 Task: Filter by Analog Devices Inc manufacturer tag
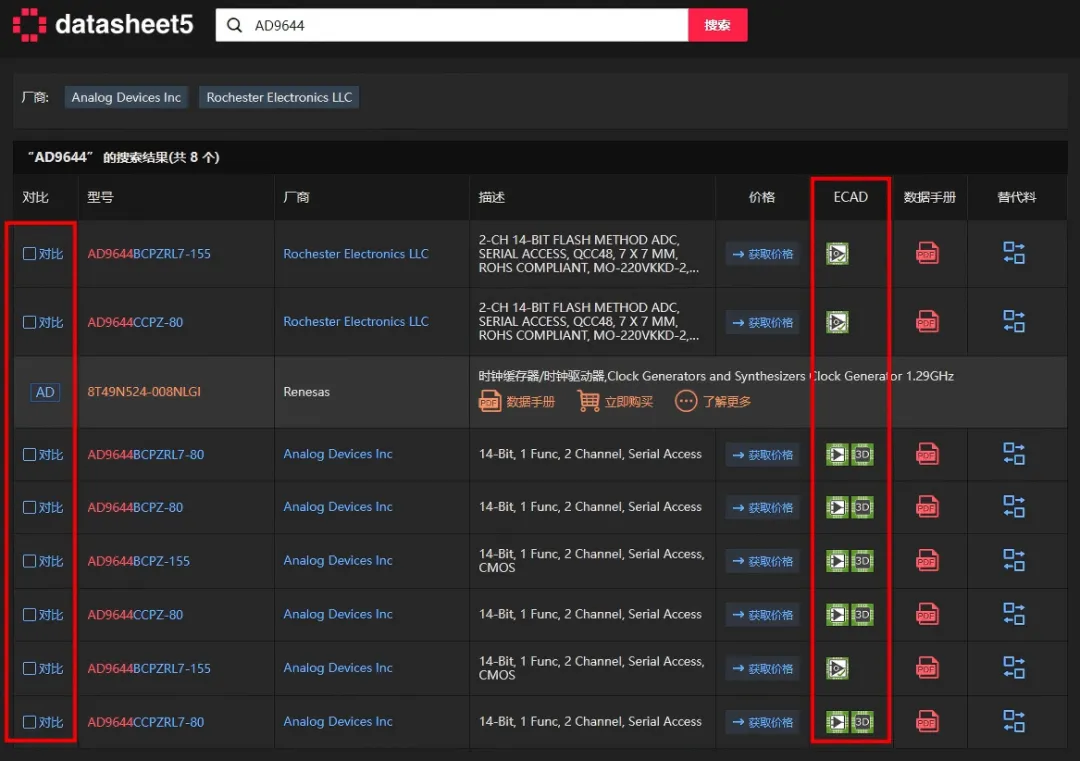(126, 98)
